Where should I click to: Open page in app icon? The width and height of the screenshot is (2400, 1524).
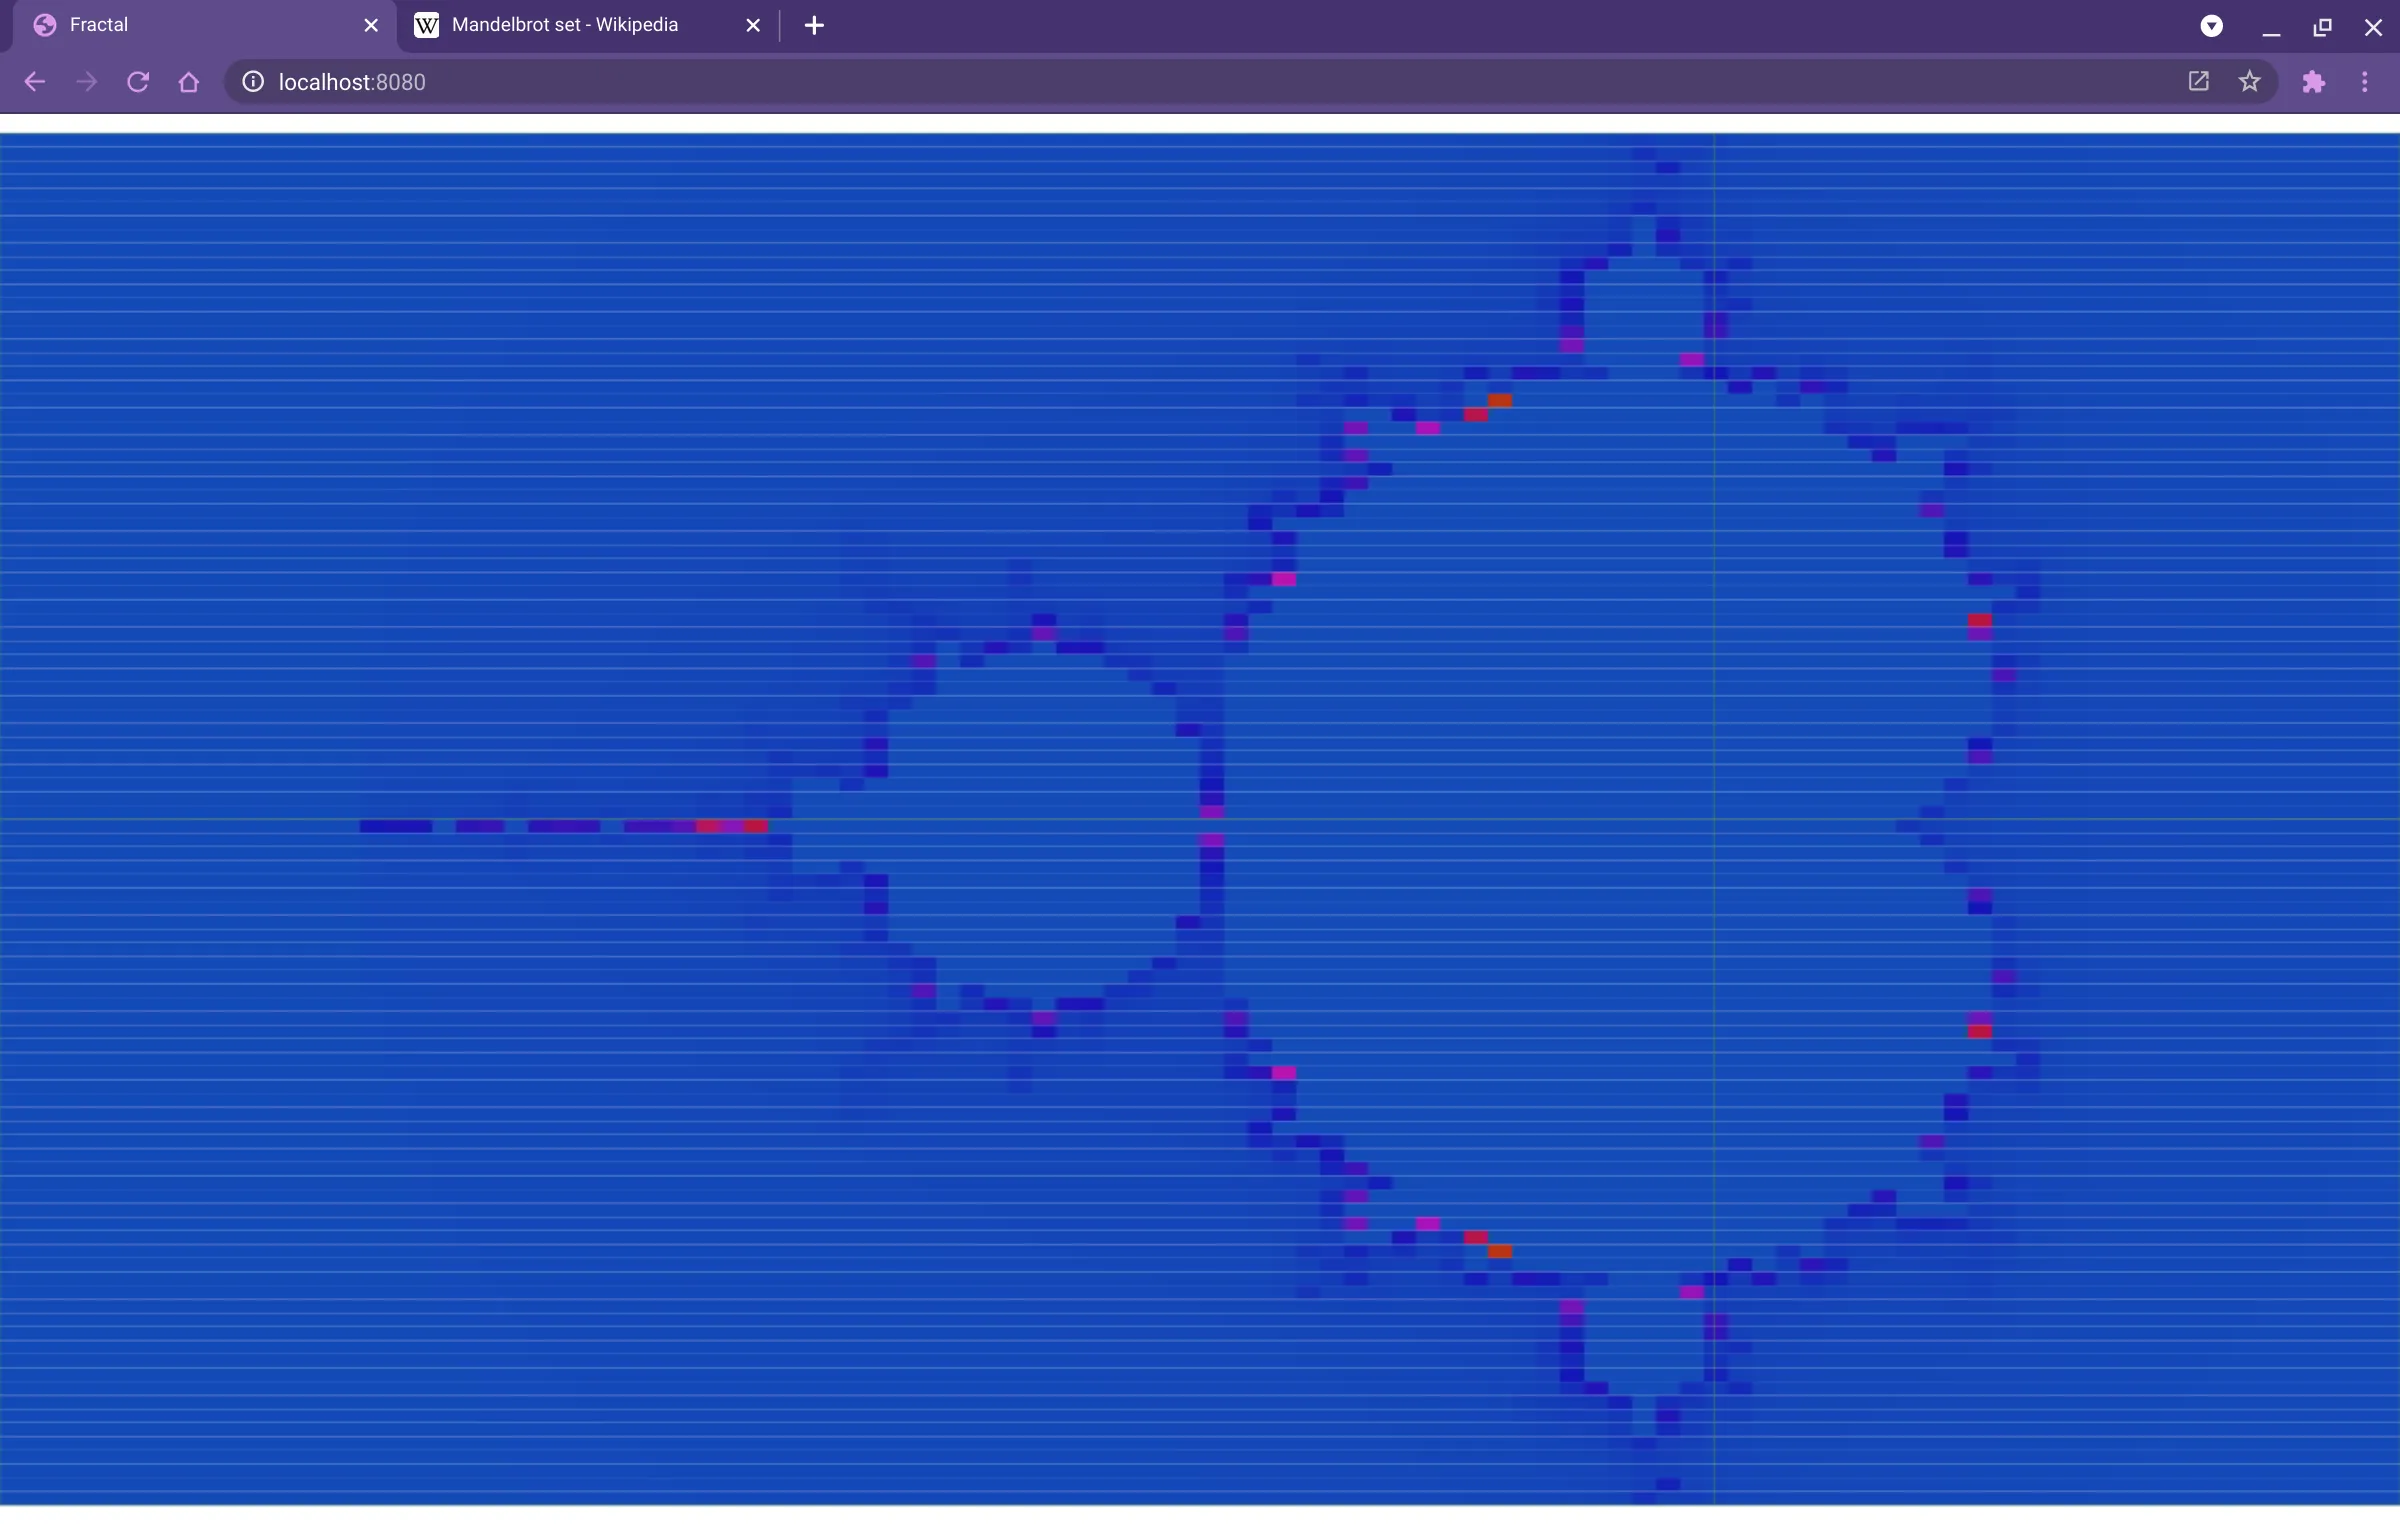coord(2198,82)
